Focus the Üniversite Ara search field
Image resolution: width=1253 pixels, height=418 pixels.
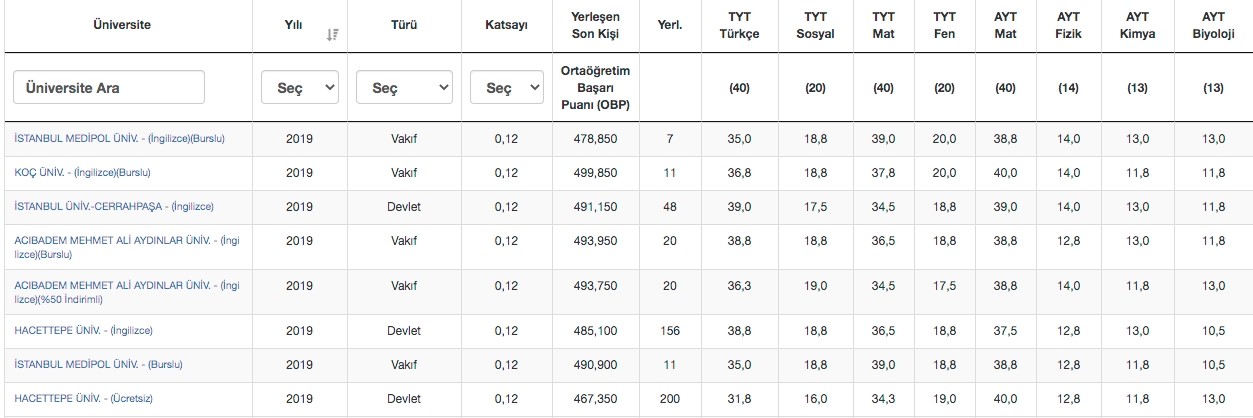click(x=109, y=88)
